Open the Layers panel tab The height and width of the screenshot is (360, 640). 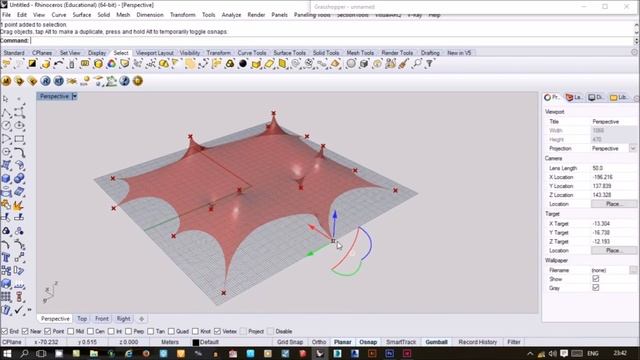pos(574,97)
